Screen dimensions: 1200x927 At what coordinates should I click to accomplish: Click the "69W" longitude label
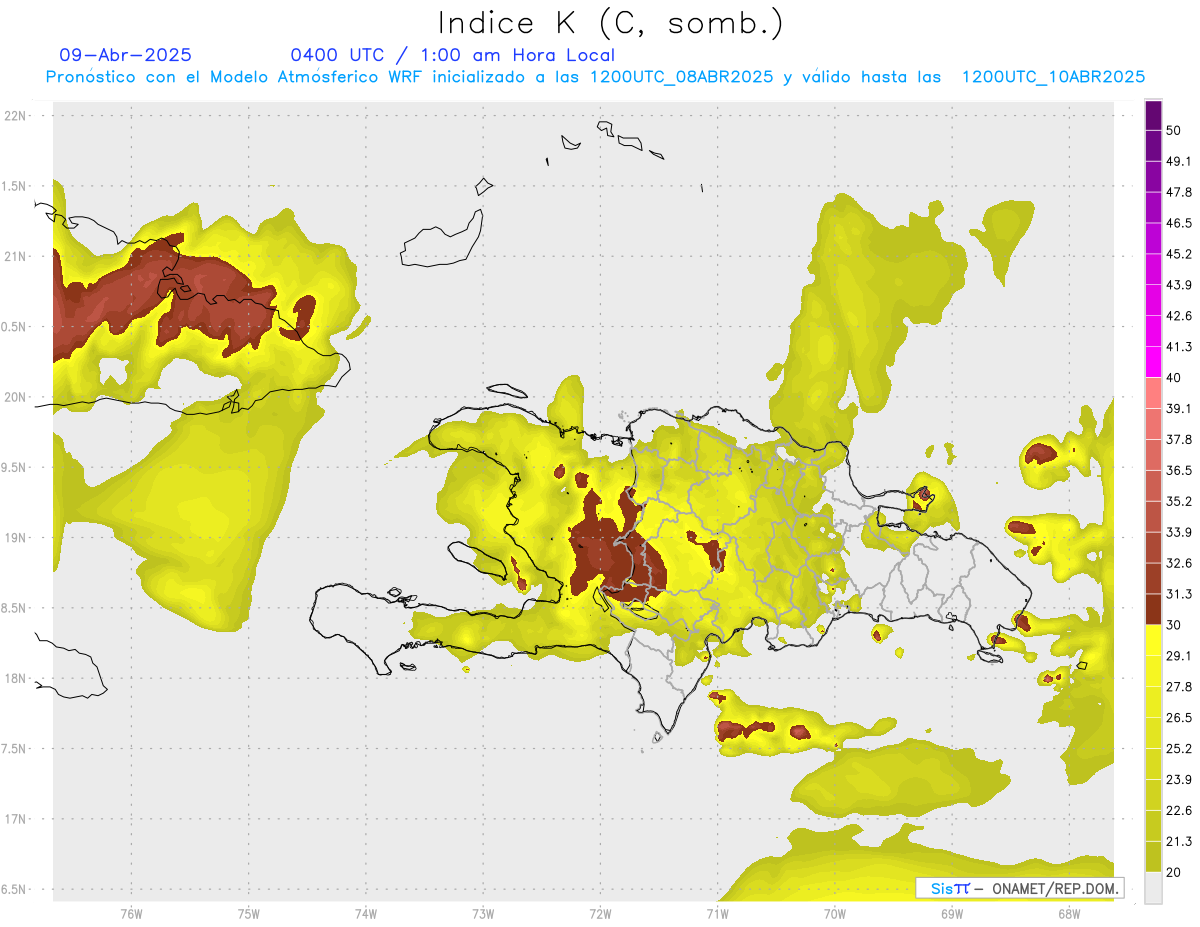[951, 914]
